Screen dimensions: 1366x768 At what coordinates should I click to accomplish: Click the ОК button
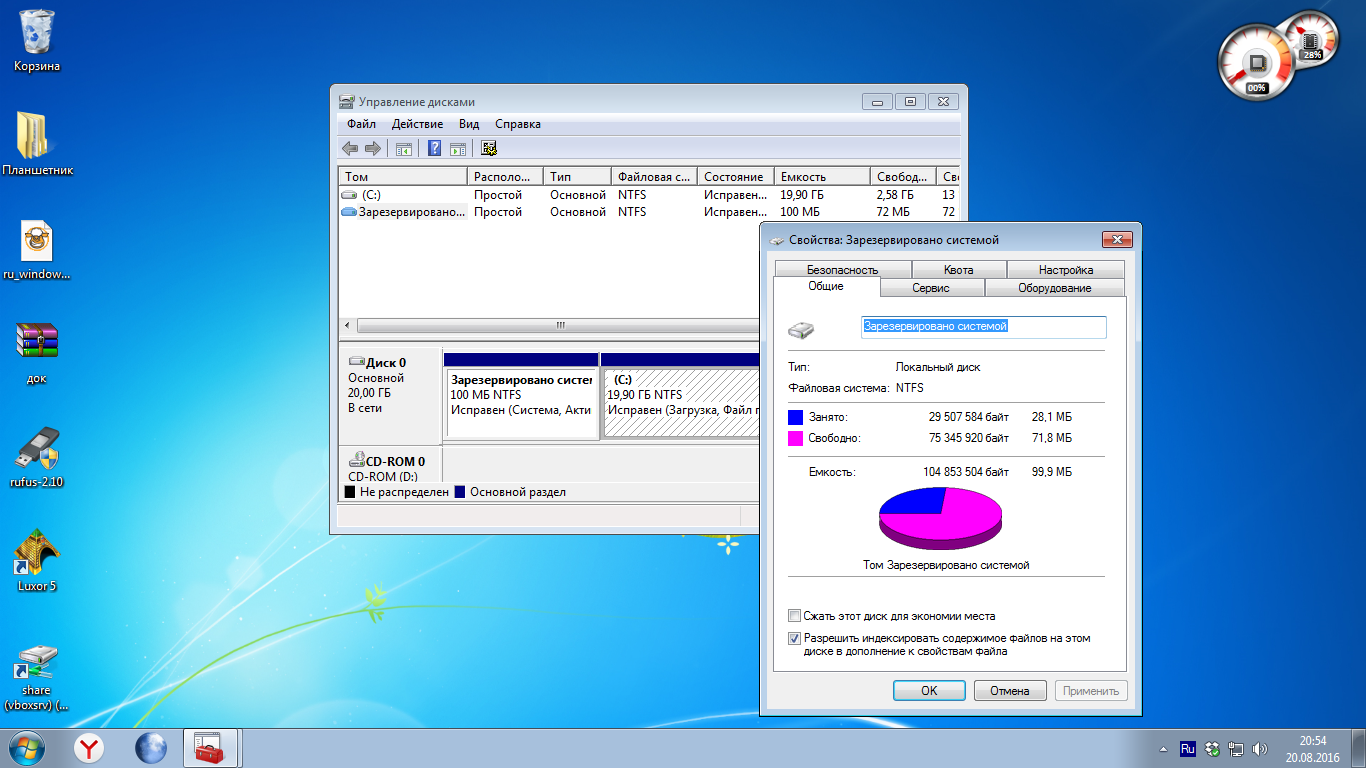[928, 691]
